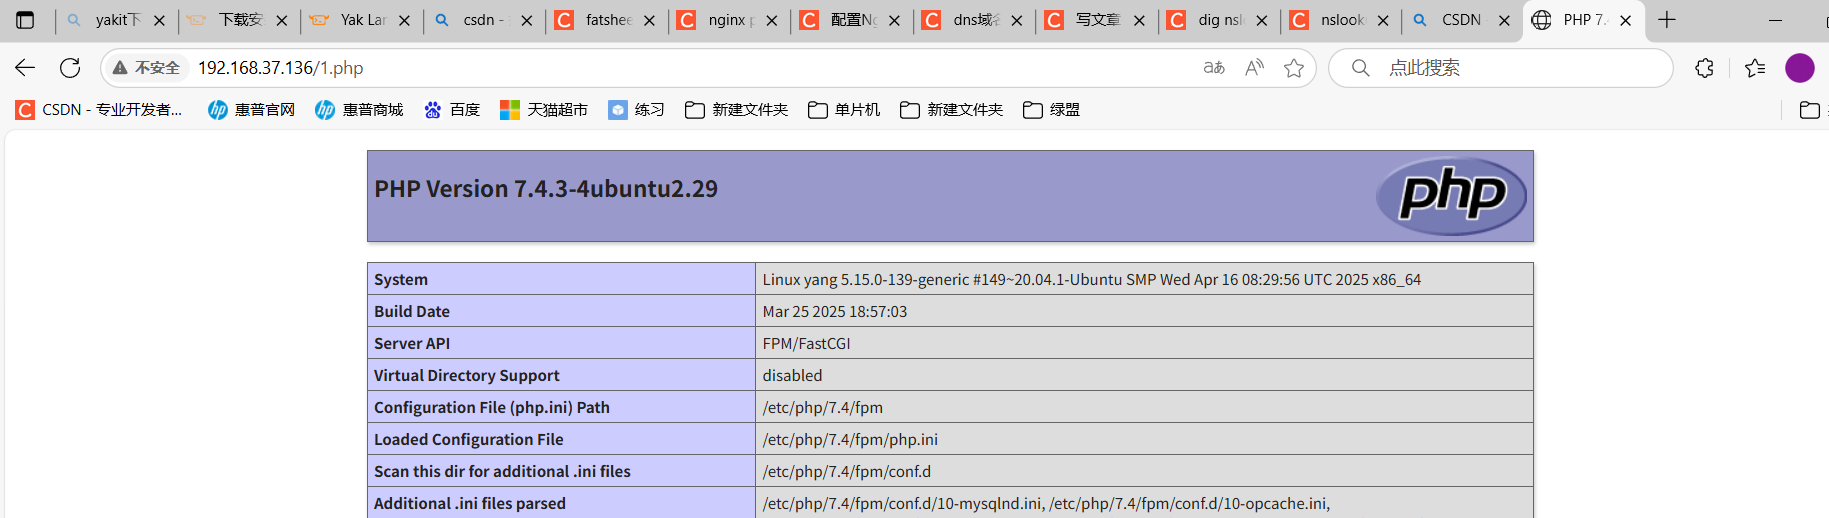Select the Build Date value Mar 25 2025

[835, 312]
